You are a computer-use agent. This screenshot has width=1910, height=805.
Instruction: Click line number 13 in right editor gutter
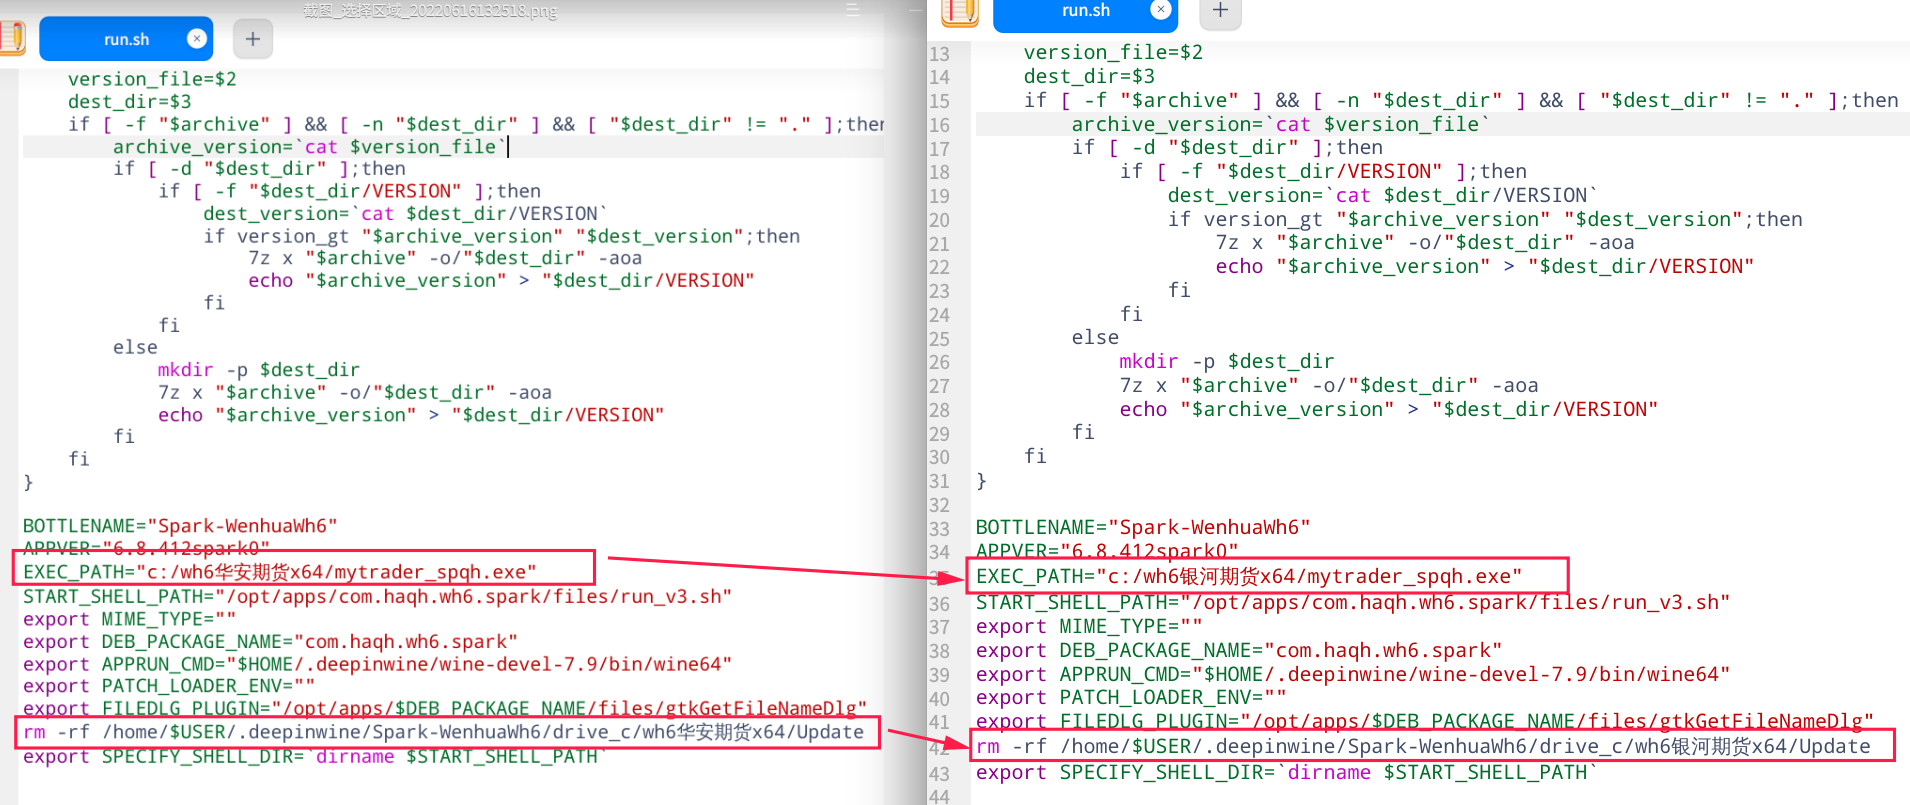(939, 54)
